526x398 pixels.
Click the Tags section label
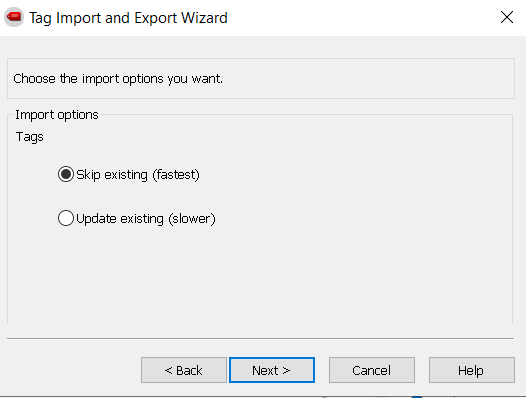tap(30, 137)
